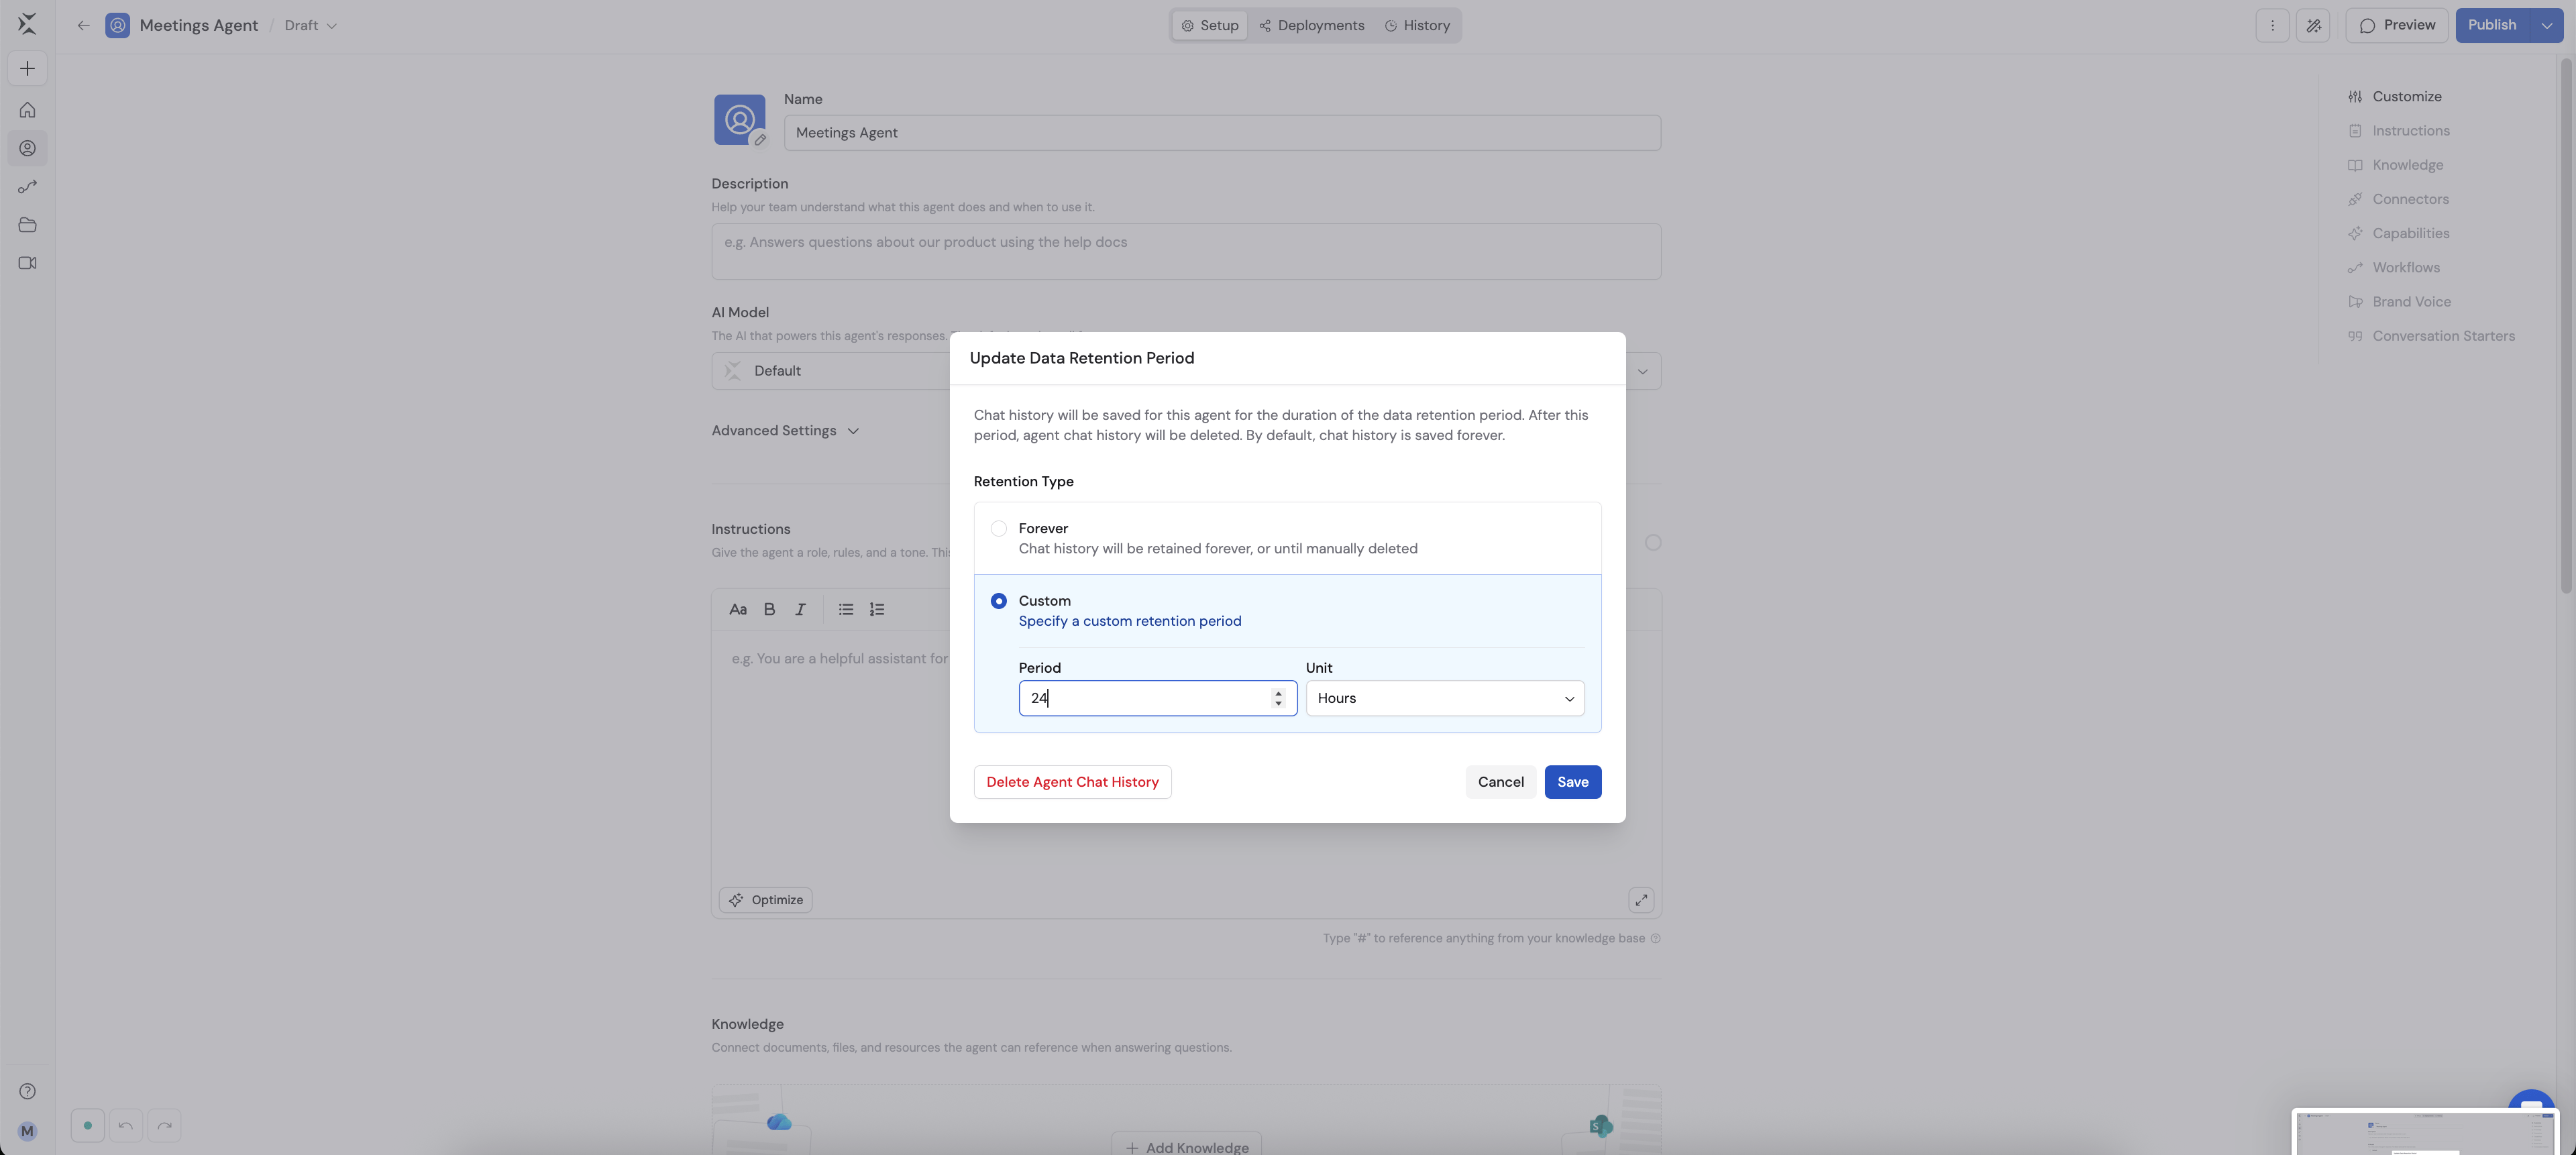Decrease the Period value with down stepper
The image size is (2576, 1155).
1278,703
